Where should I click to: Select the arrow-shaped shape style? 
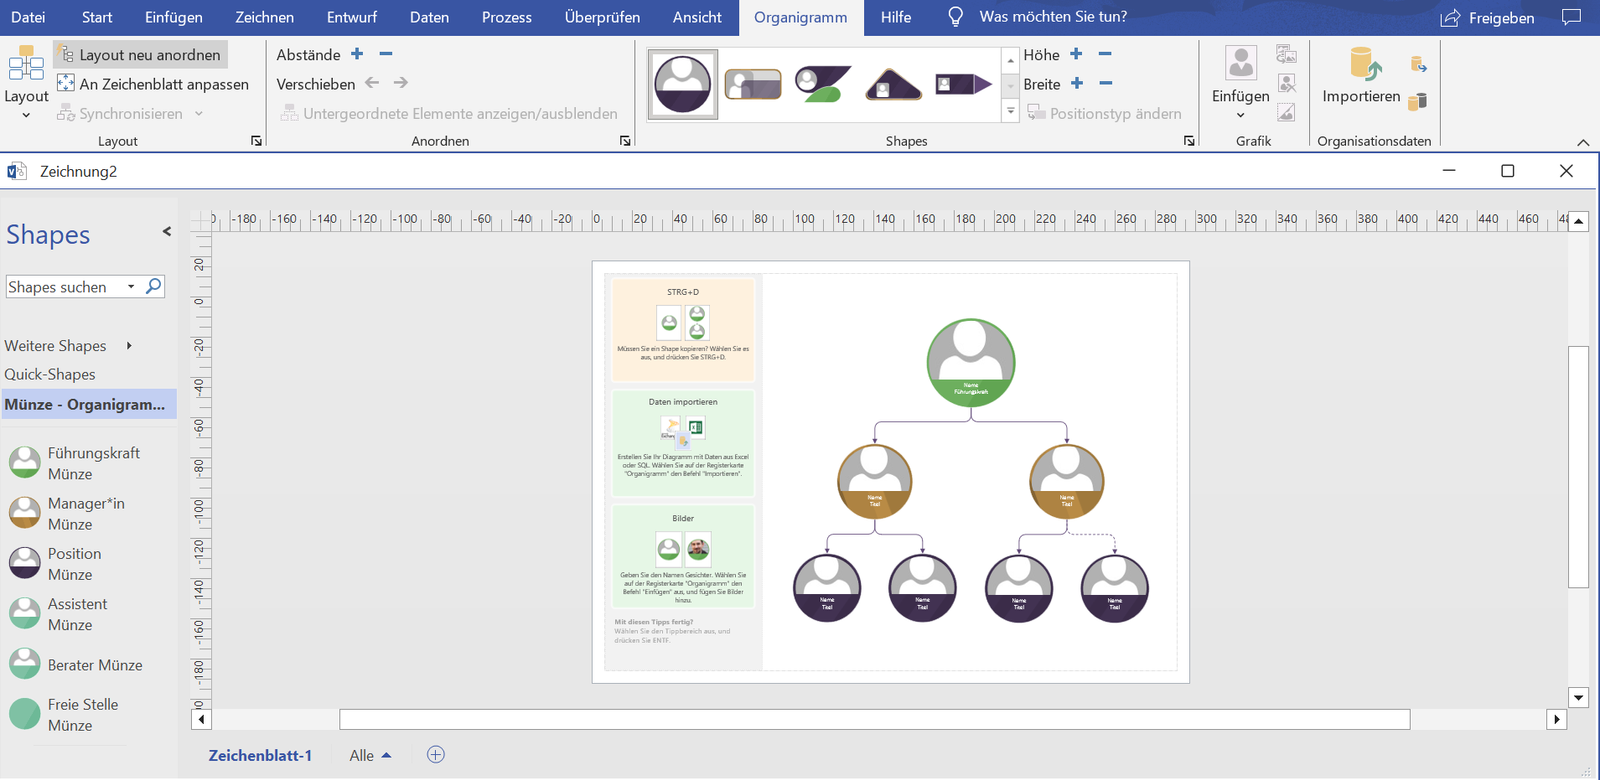click(963, 84)
